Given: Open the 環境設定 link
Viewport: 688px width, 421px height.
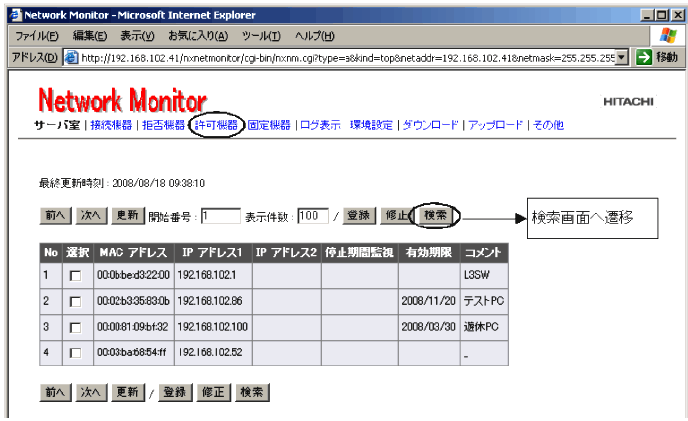Looking at the screenshot, I should tap(371, 125).
